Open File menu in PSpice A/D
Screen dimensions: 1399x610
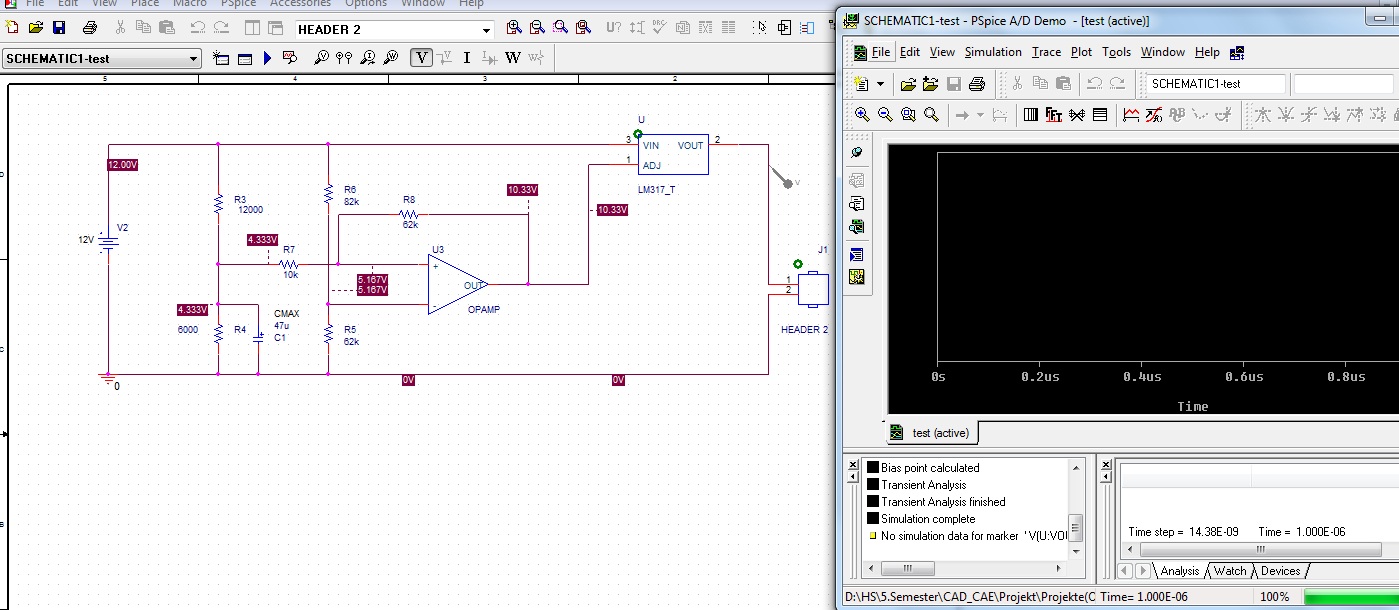880,52
